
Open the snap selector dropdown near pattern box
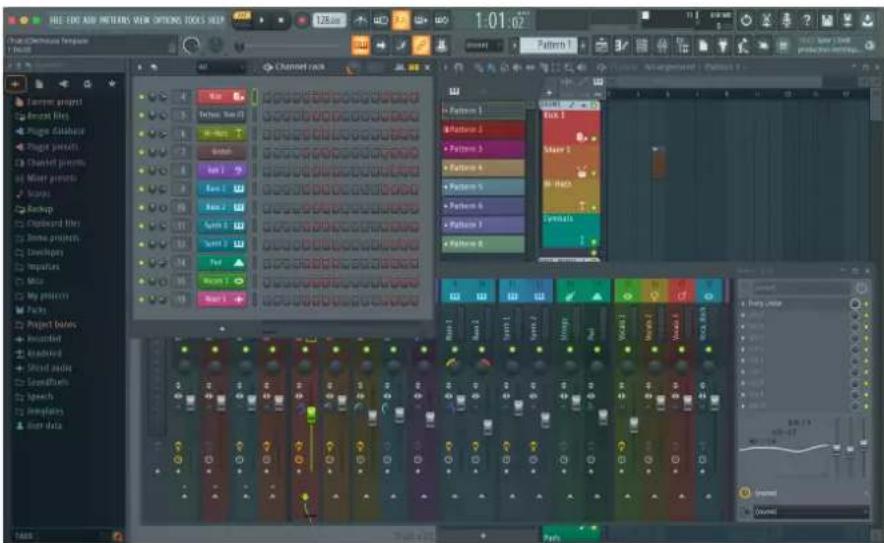click(x=484, y=46)
